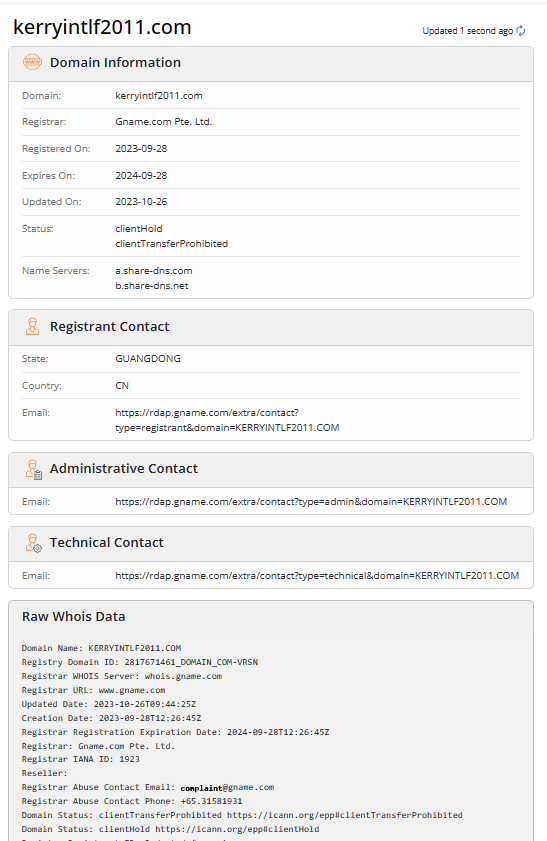This screenshot has height=841, width=547.
Task: Click the complaint@gname.com abuse email
Action: tap(227, 787)
